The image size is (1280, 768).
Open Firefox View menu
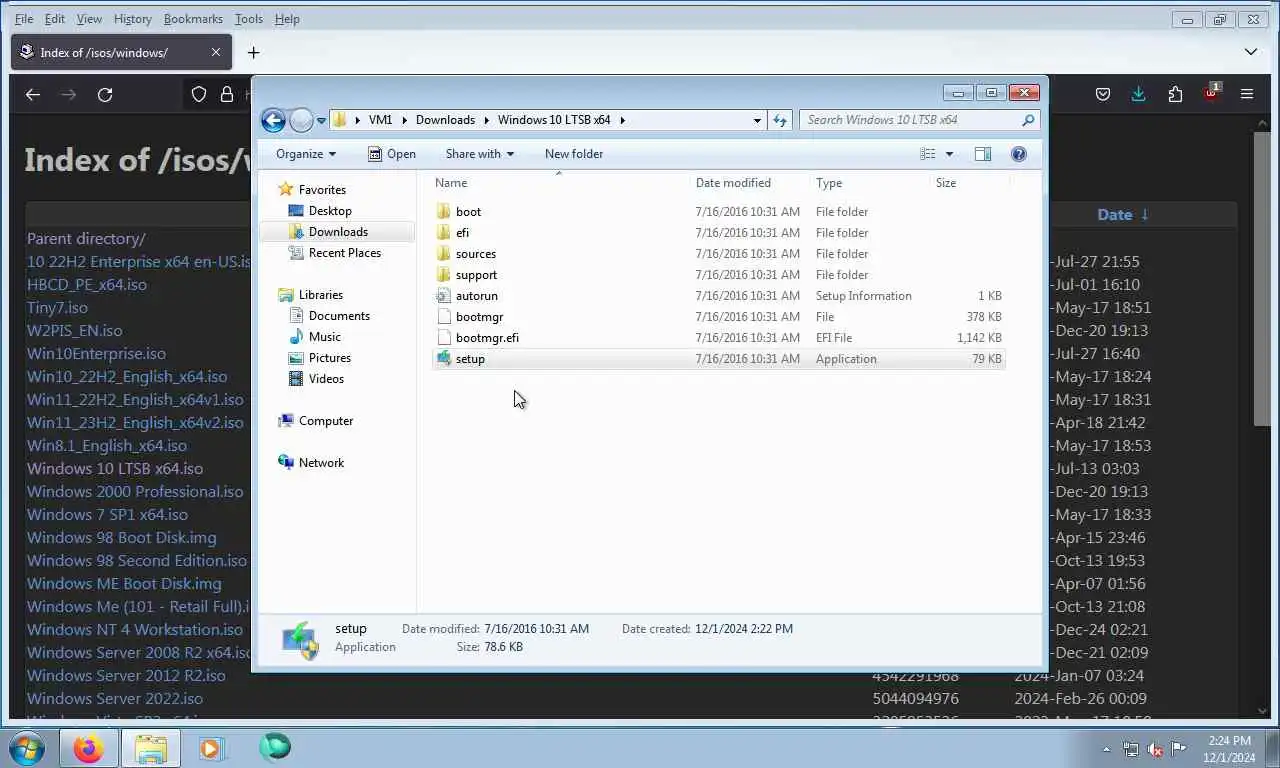coord(89,19)
